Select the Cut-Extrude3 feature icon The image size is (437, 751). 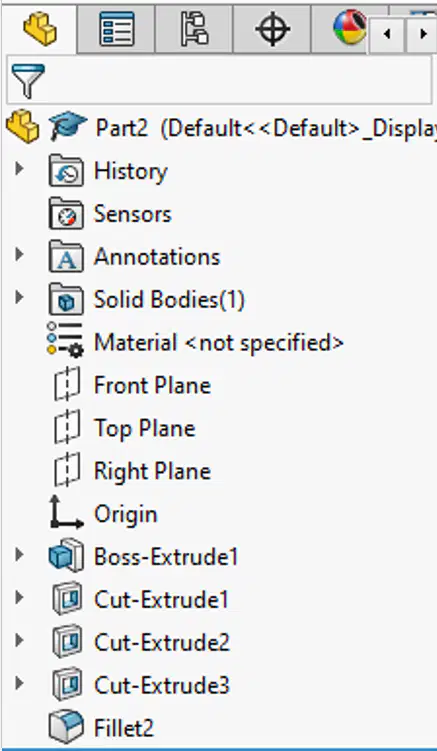(x=66, y=683)
